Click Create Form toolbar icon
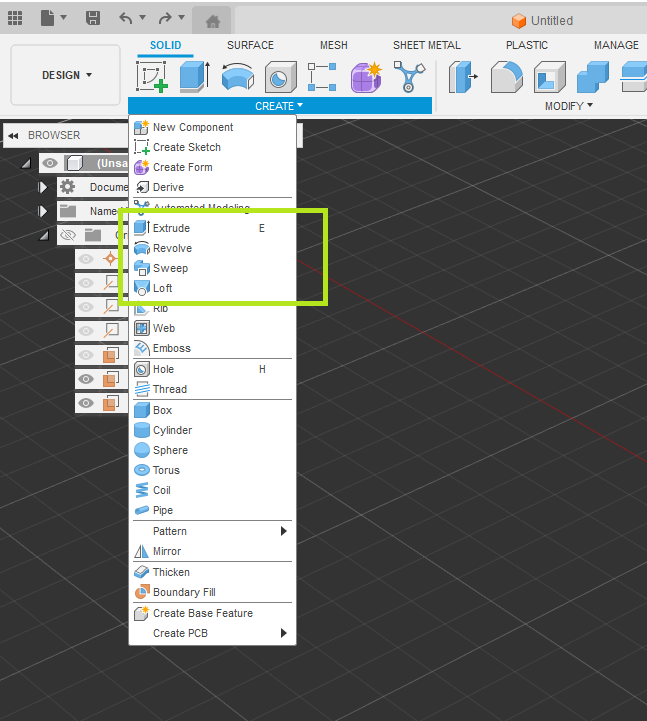 [x=366, y=77]
